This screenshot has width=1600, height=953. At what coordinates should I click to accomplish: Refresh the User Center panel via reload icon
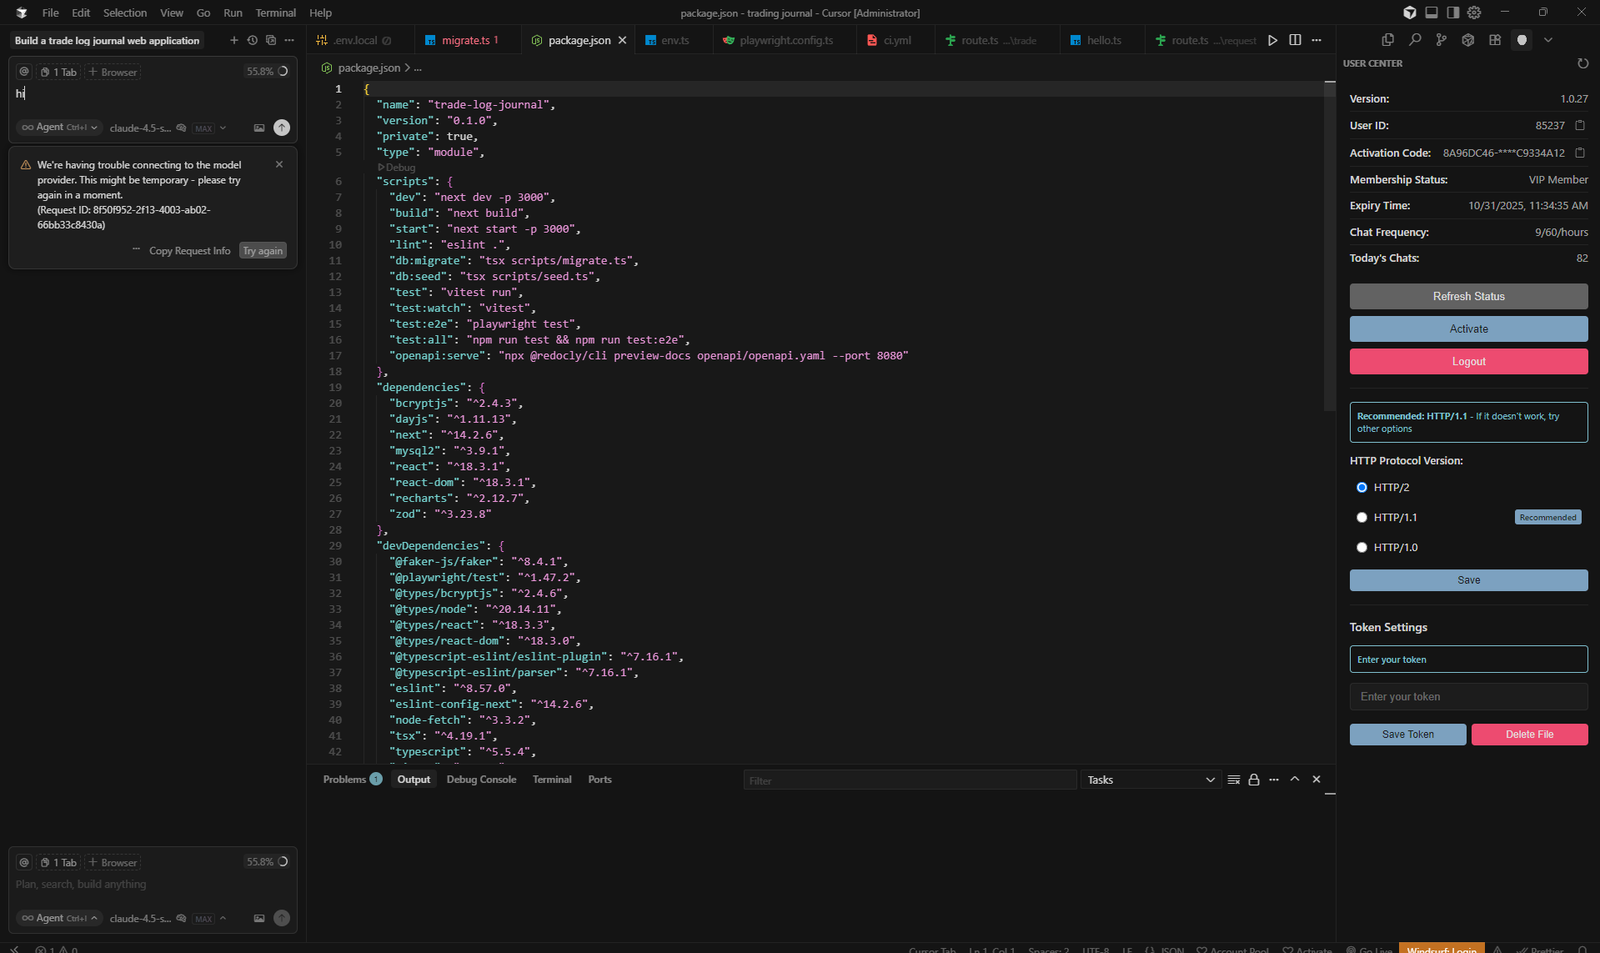(1582, 63)
